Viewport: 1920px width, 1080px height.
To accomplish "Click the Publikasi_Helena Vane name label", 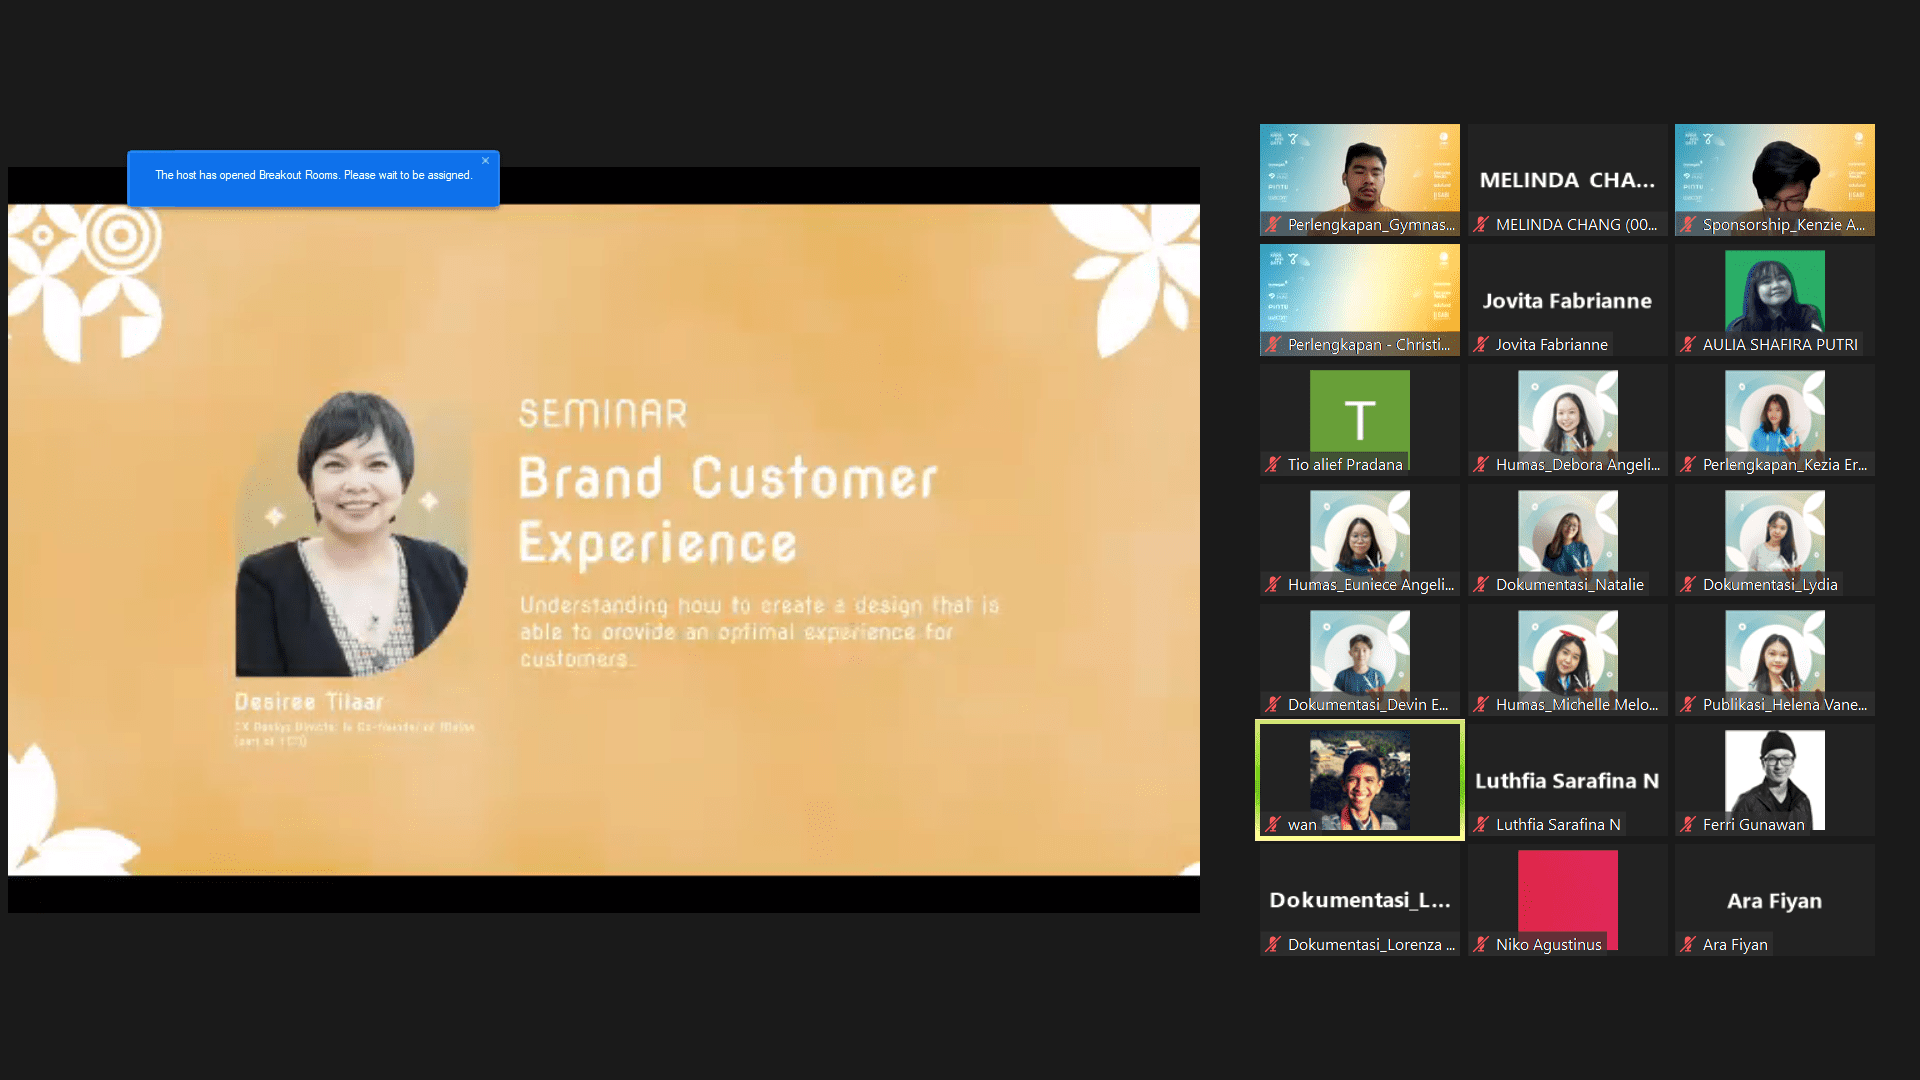I will coord(1784,704).
